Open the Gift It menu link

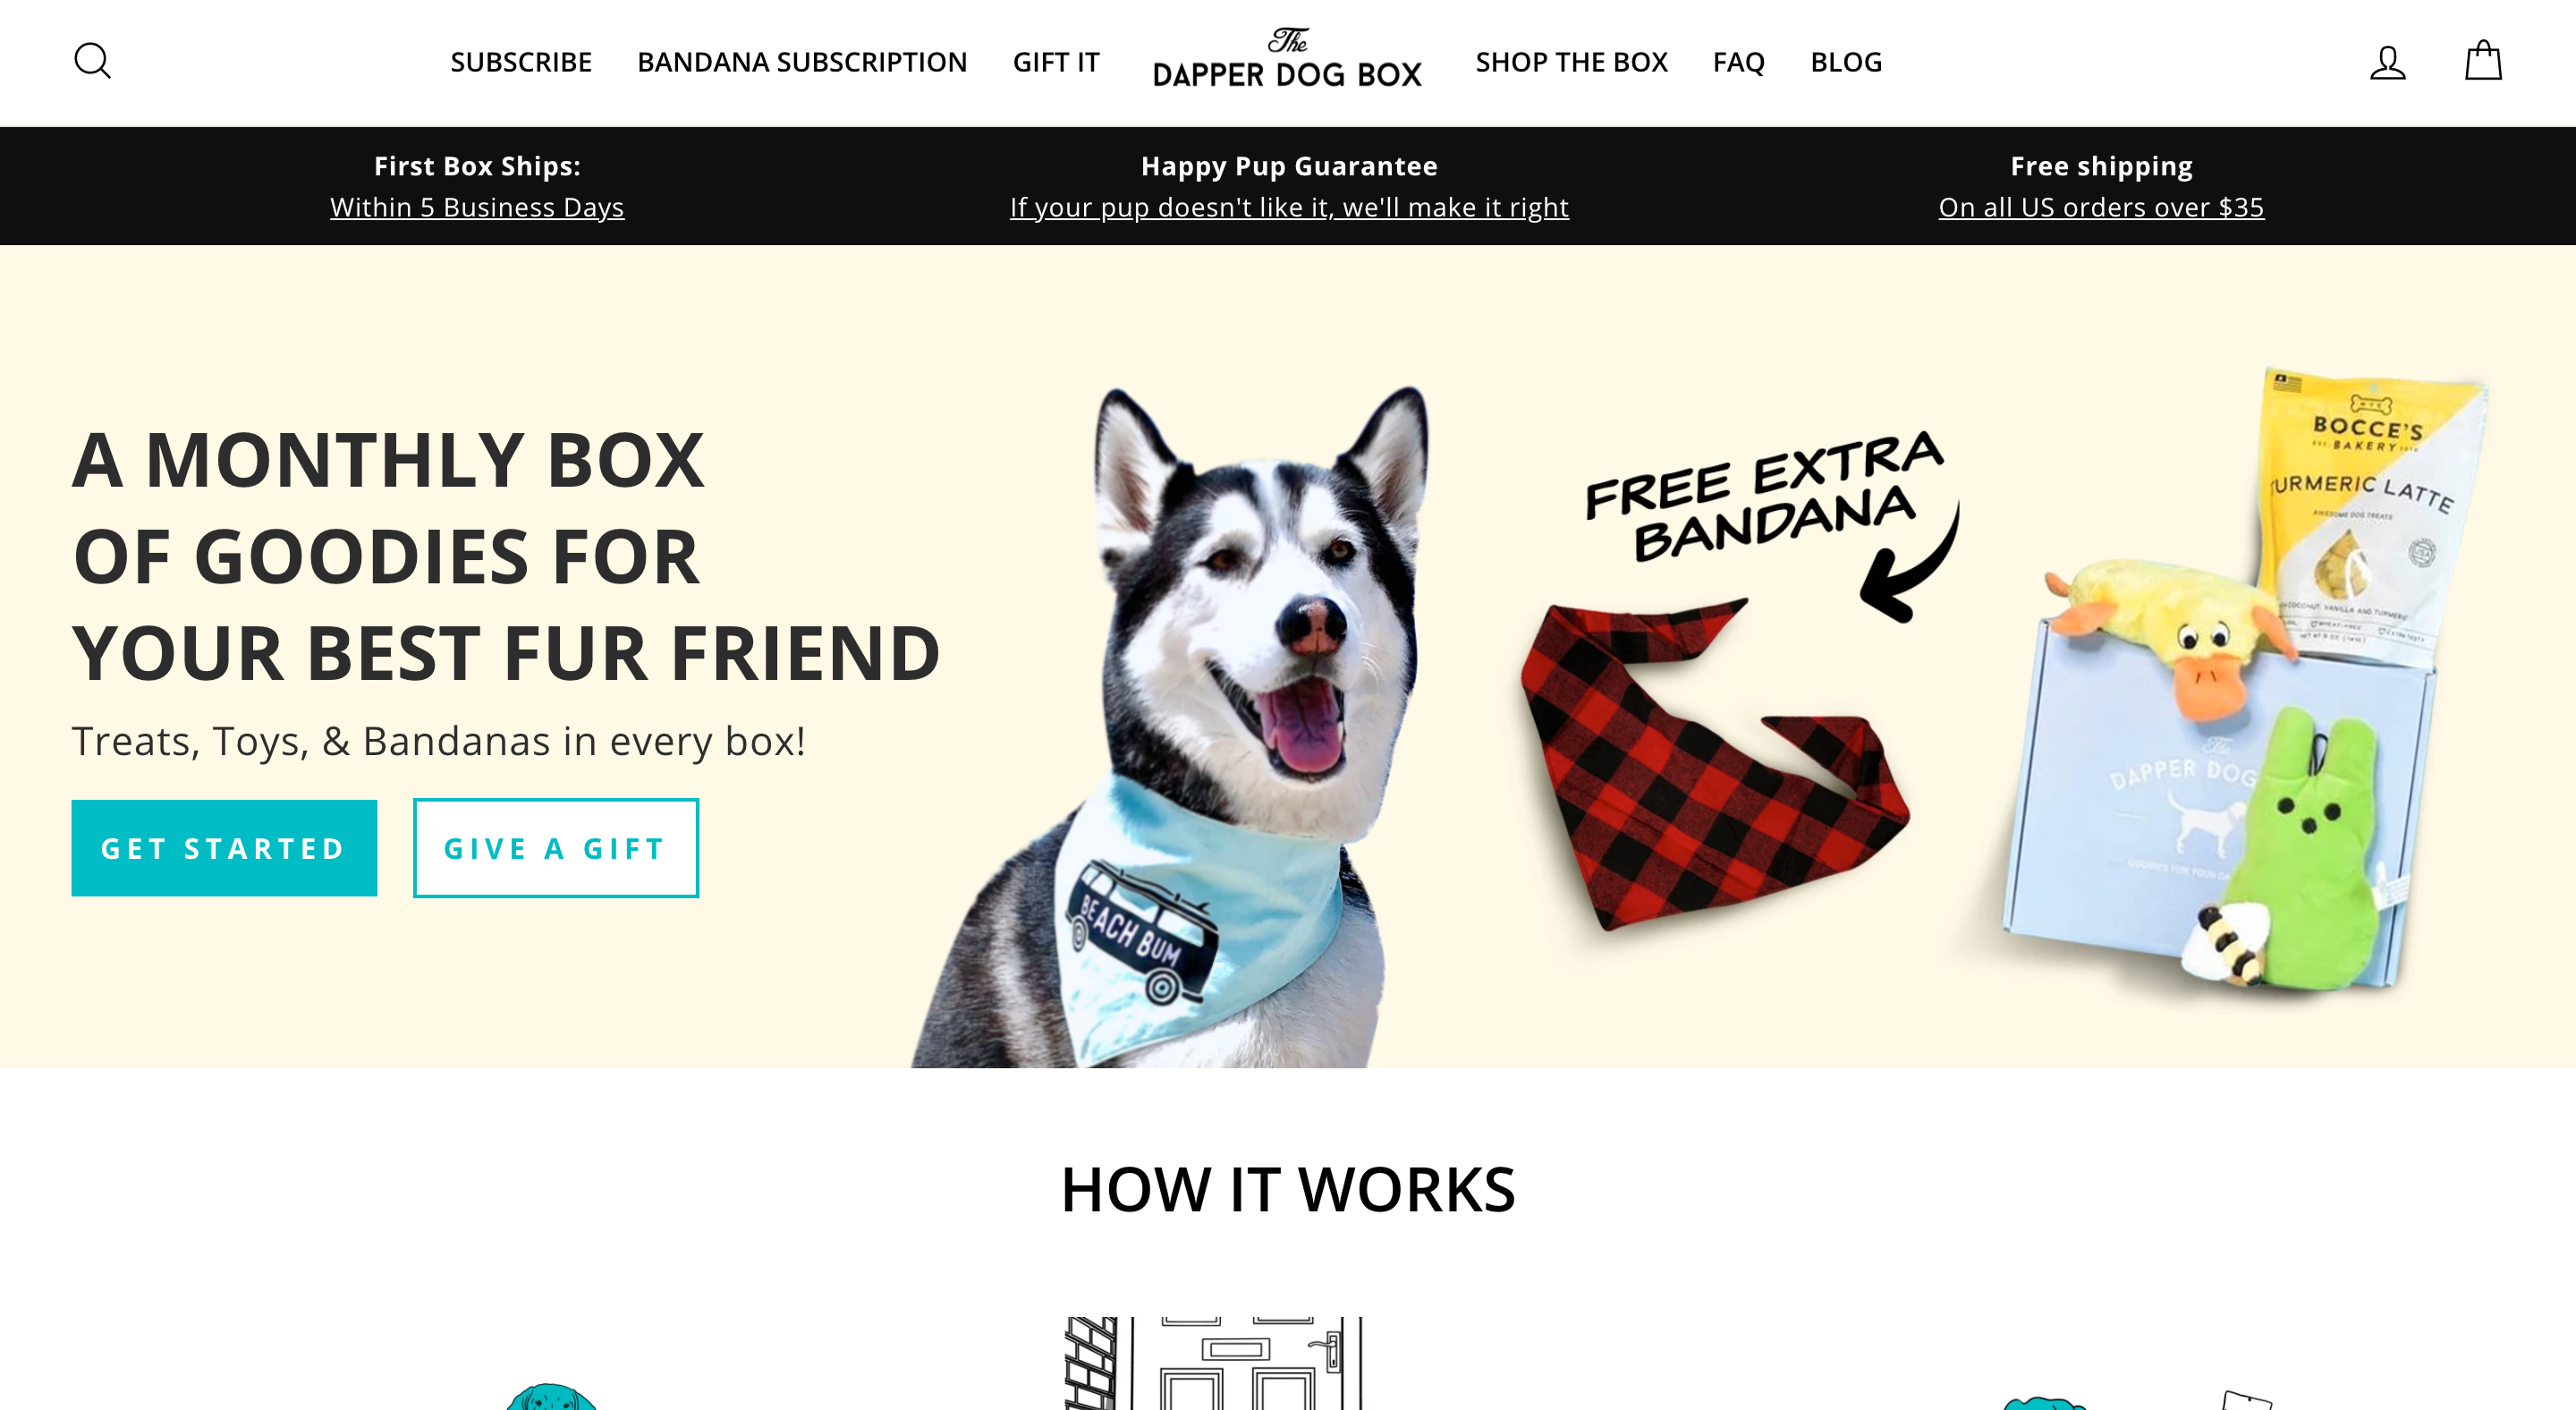pyautogui.click(x=1056, y=62)
